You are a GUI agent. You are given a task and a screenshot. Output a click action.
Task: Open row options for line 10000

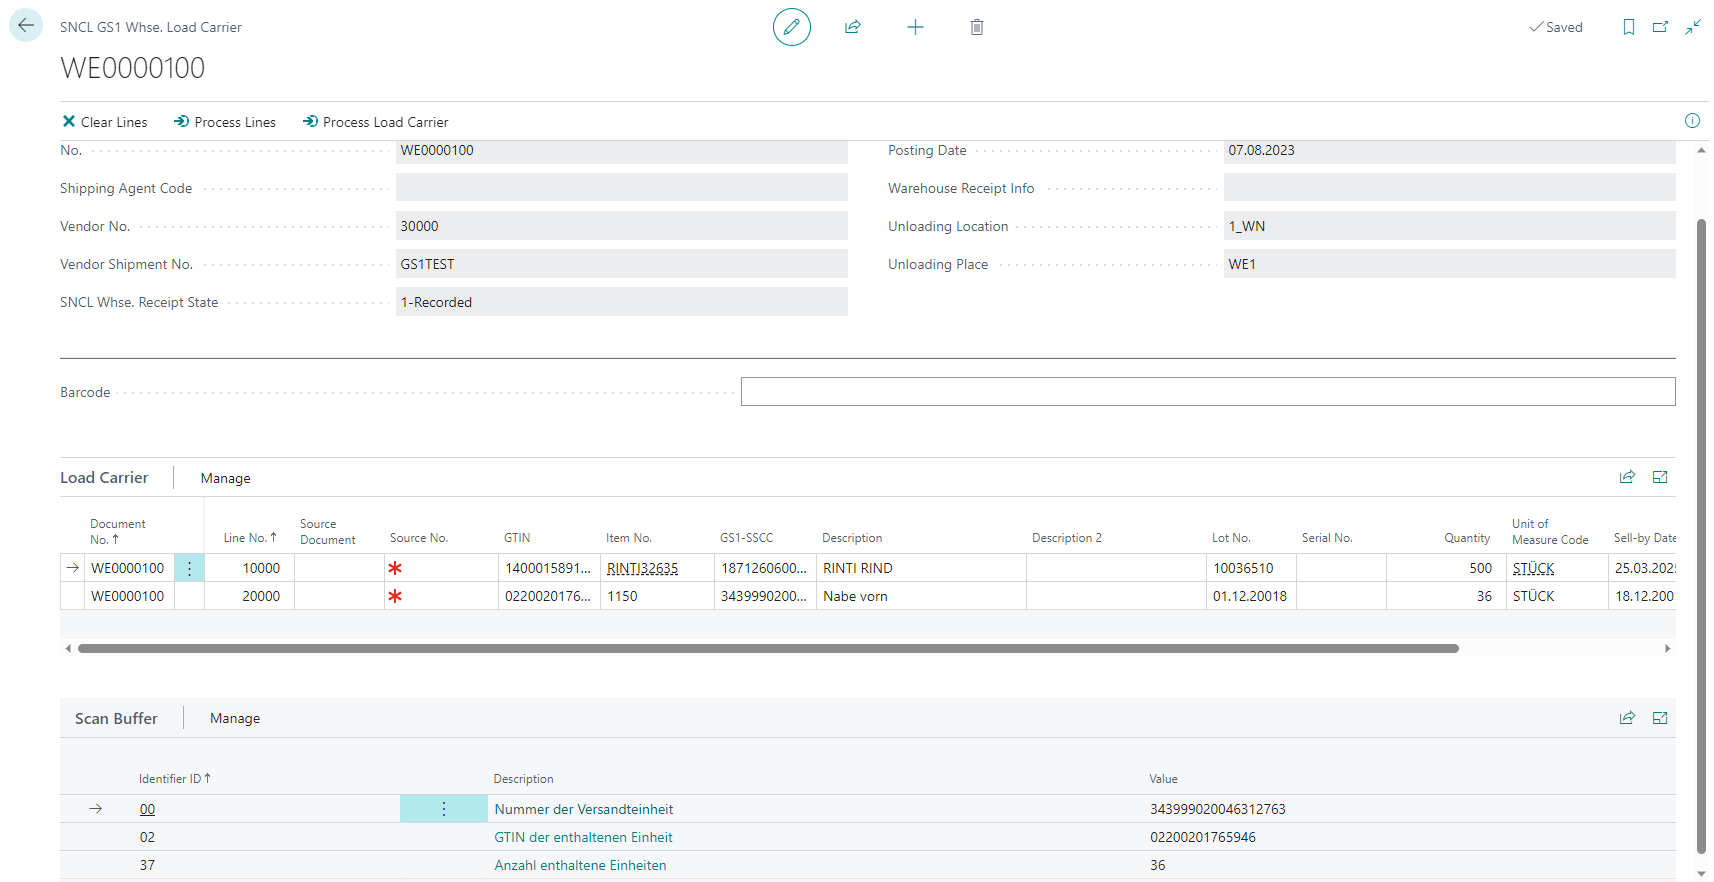coord(189,568)
